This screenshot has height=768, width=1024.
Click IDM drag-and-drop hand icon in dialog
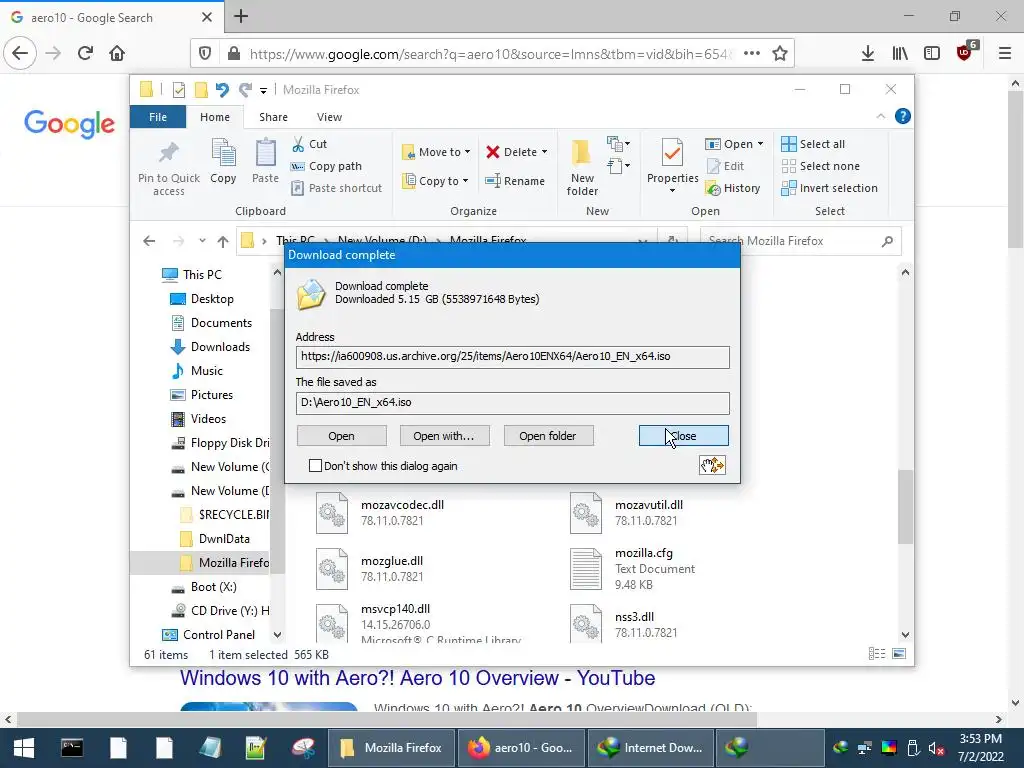(x=712, y=465)
